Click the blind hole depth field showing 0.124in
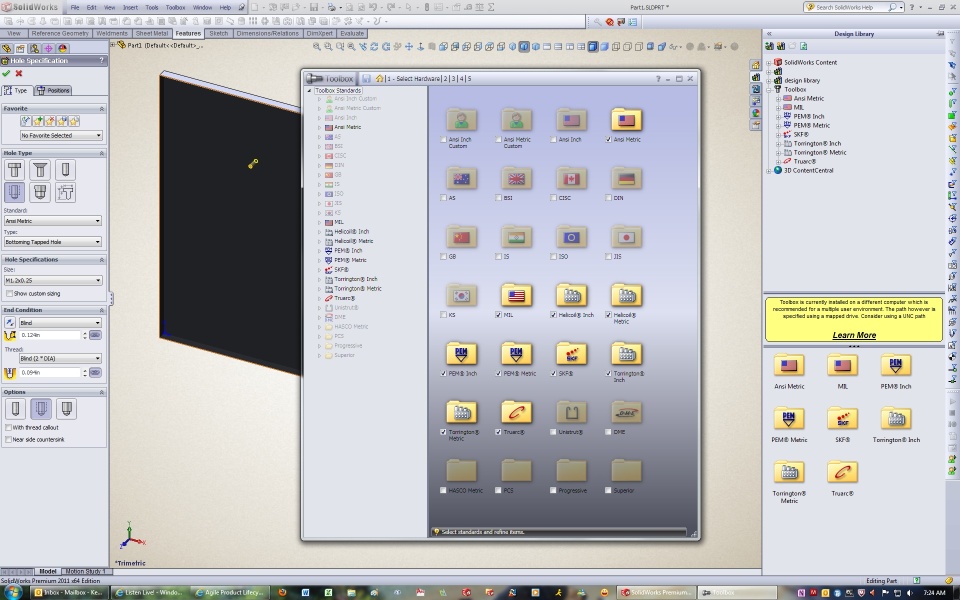This screenshot has width=960, height=600. pos(50,335)
